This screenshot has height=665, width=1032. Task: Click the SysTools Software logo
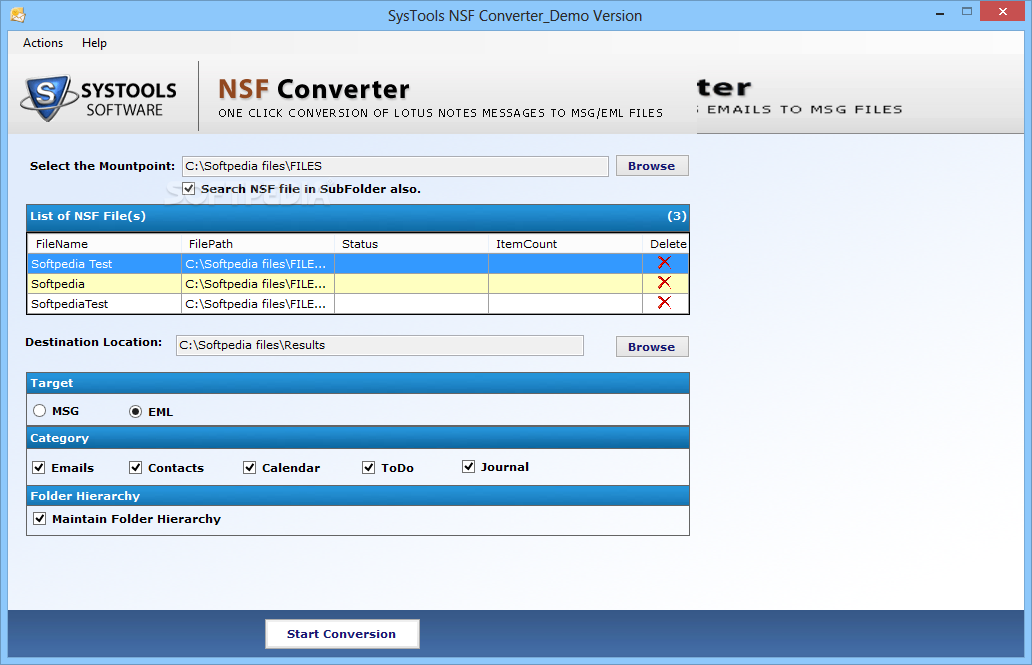tap(99, 99)
